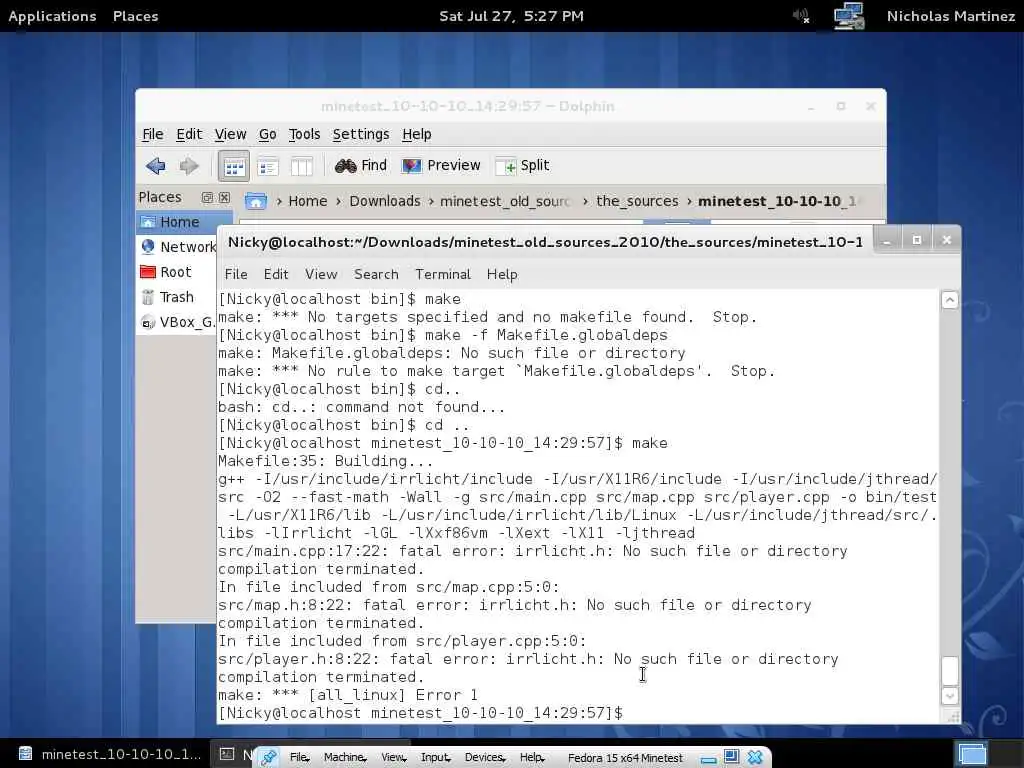Exit VirtualBox fullscreen mode icon
Screen dimensions: 1024x768
(x=731, y=756)
